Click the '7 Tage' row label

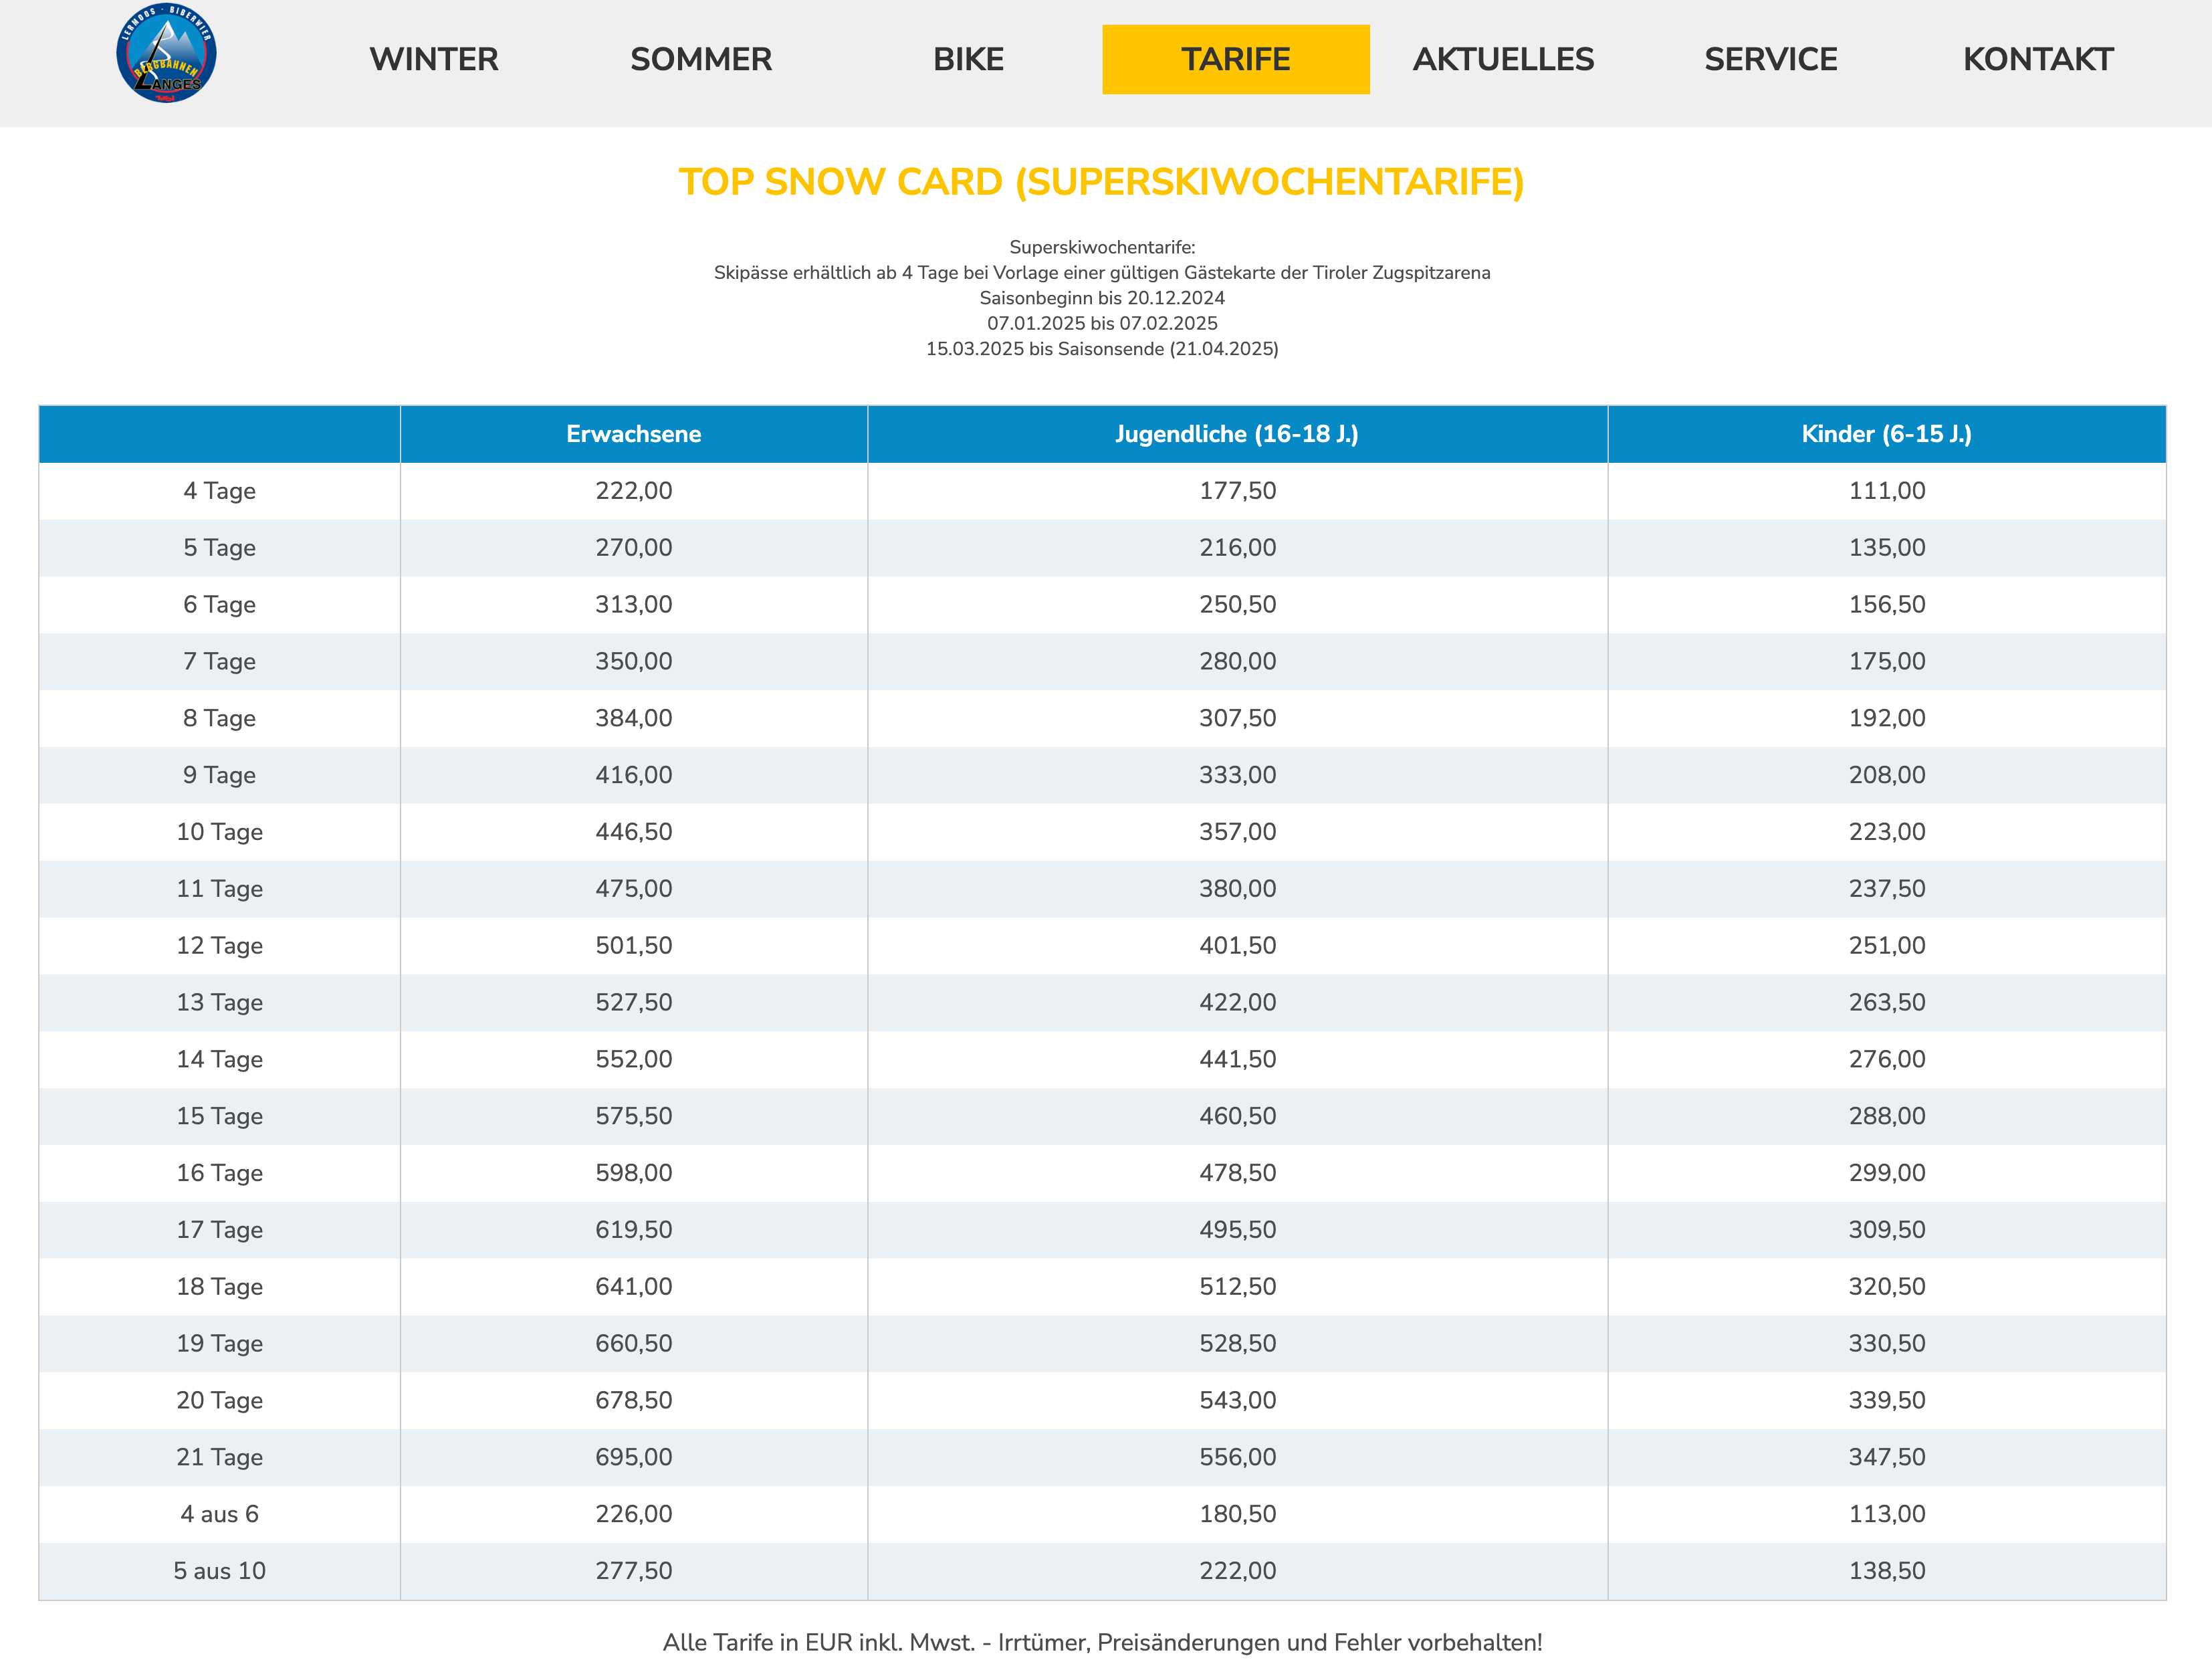pyautogui.click(x=219, y=662)
